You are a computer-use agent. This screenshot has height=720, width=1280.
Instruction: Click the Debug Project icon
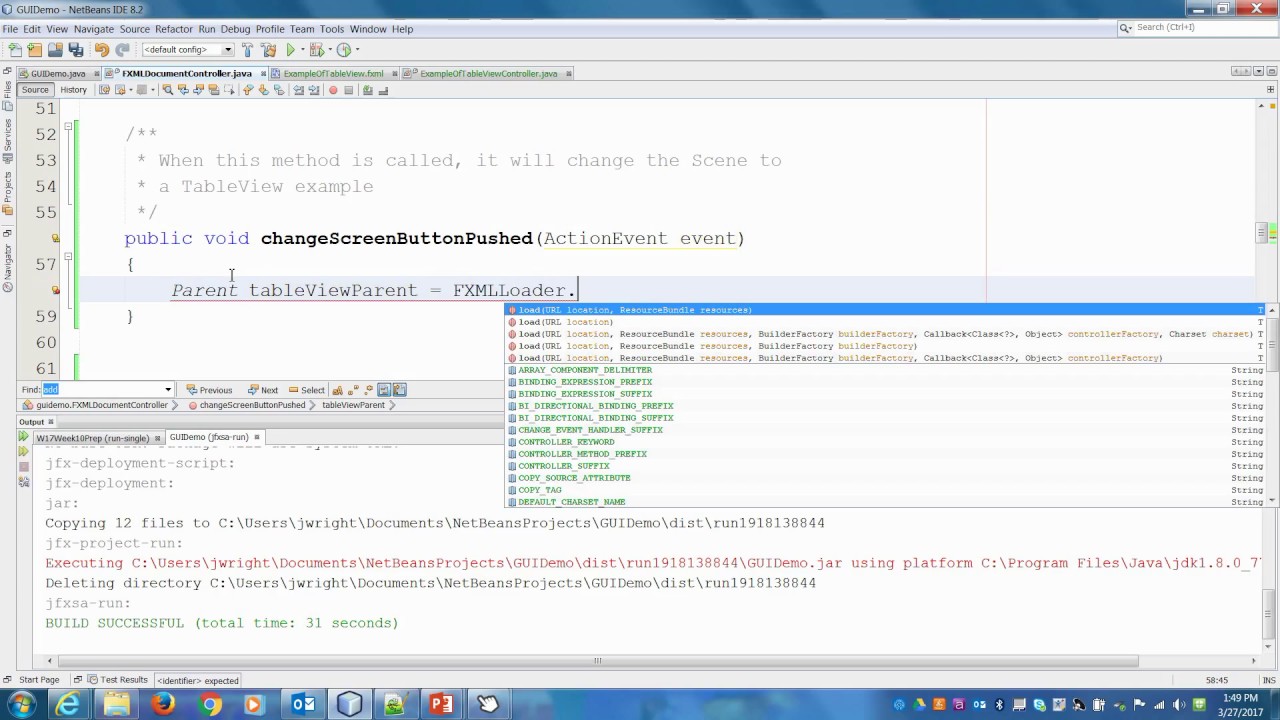318,50
